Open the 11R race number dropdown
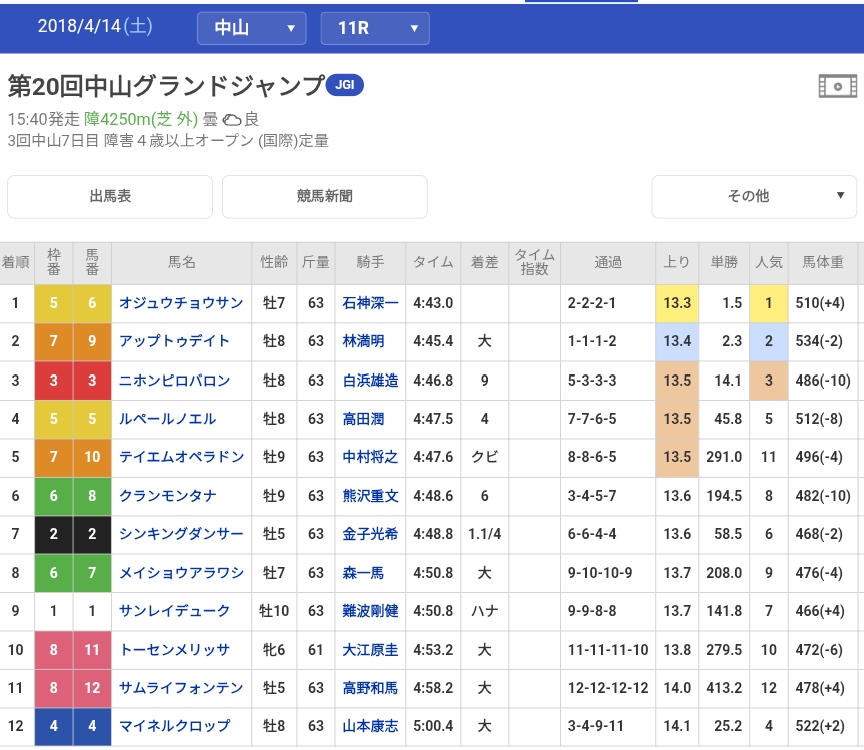Image resolution: width=864 pixels, height=750 pixels. 375,28
